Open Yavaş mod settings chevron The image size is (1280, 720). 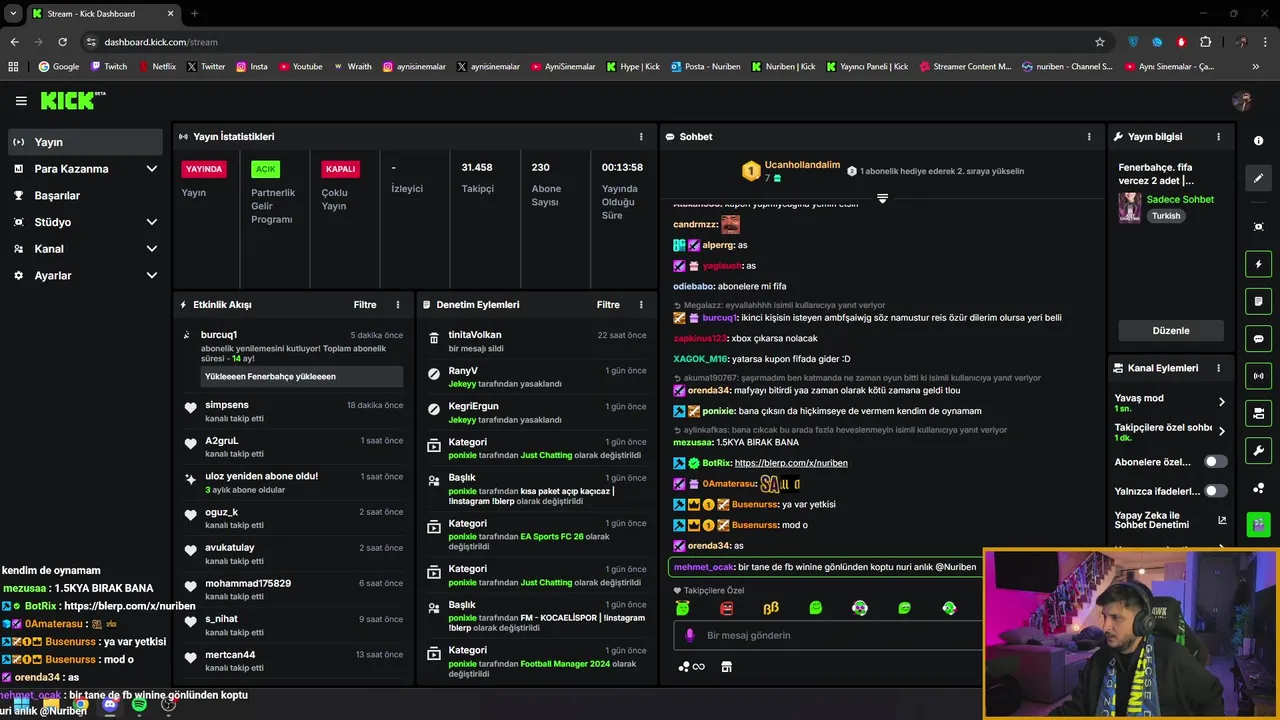click(x=1221, y=402)
